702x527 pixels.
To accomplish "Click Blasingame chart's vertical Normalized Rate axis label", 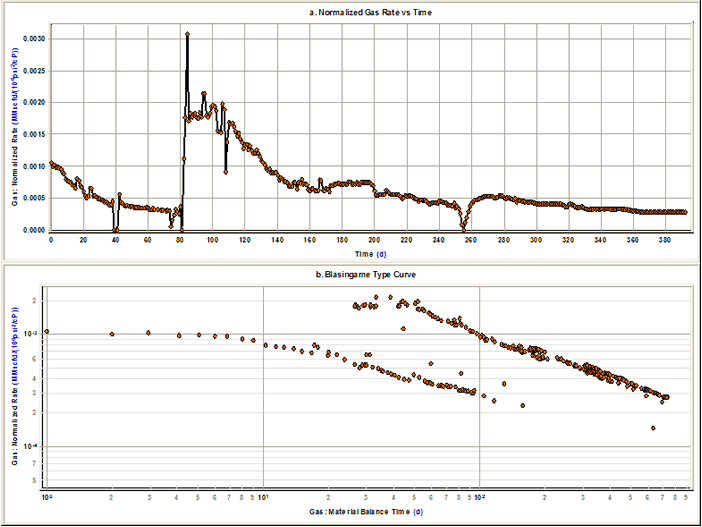I will pos(15,390).
